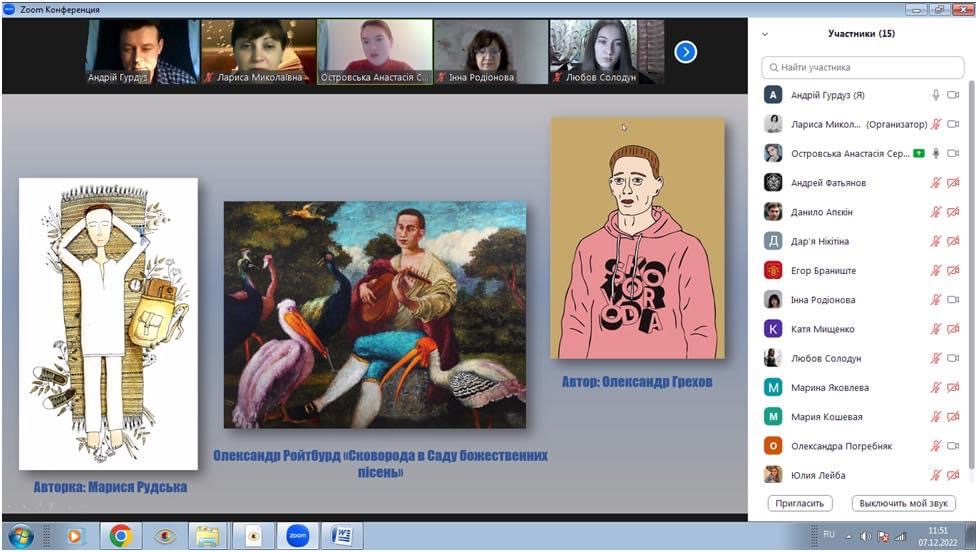Click muted mic icon for Любов Солодун
Image resolution: width=978 pixels, height=552 pixels.
pos(936,359)
